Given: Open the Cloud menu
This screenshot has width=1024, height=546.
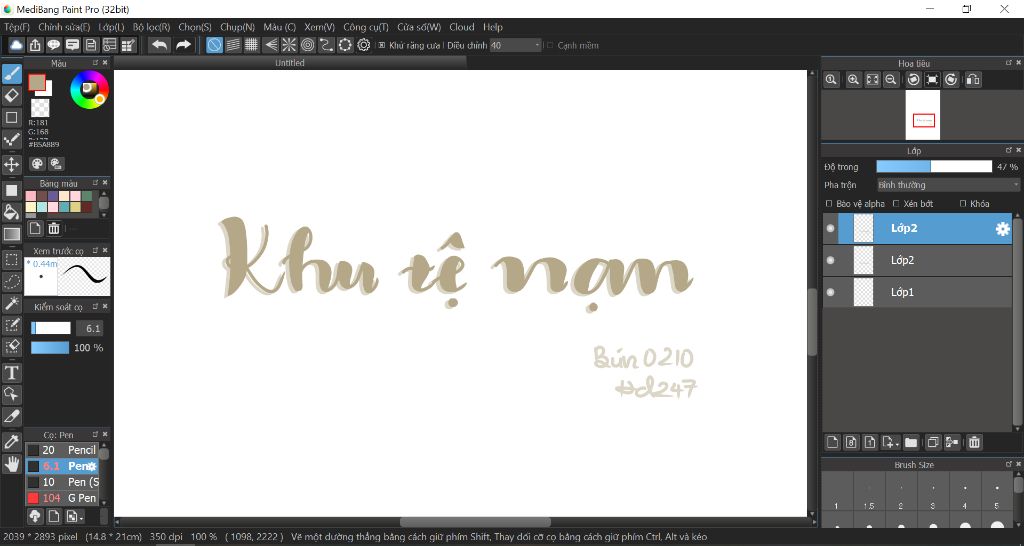Looking at the screenshot, I should pos(462,27).
